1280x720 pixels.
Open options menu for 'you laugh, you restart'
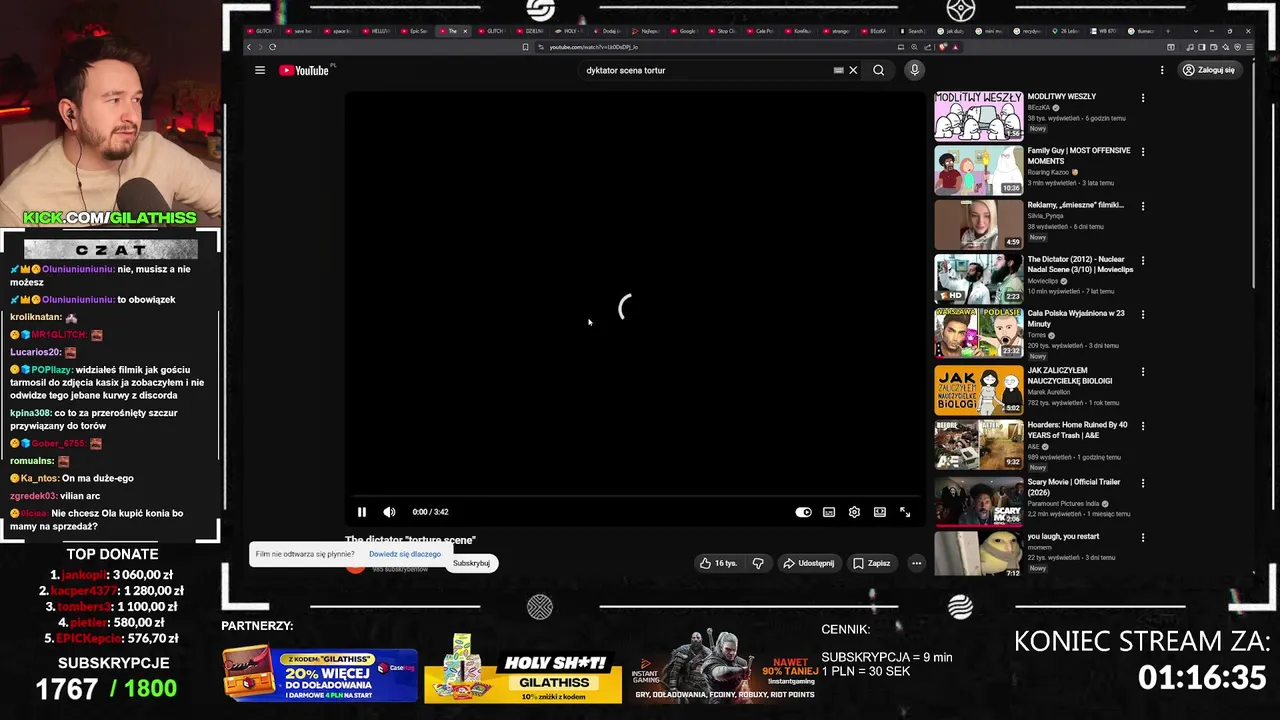[x=1143, y=537]
